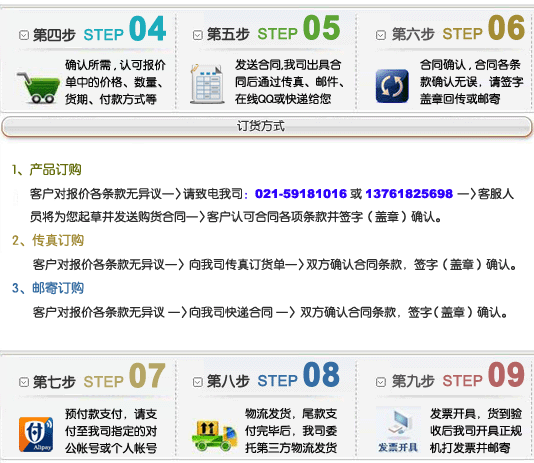Click the large 09 step number
The width and height of the screenshot is (534, 463).
tap(506, 375)
